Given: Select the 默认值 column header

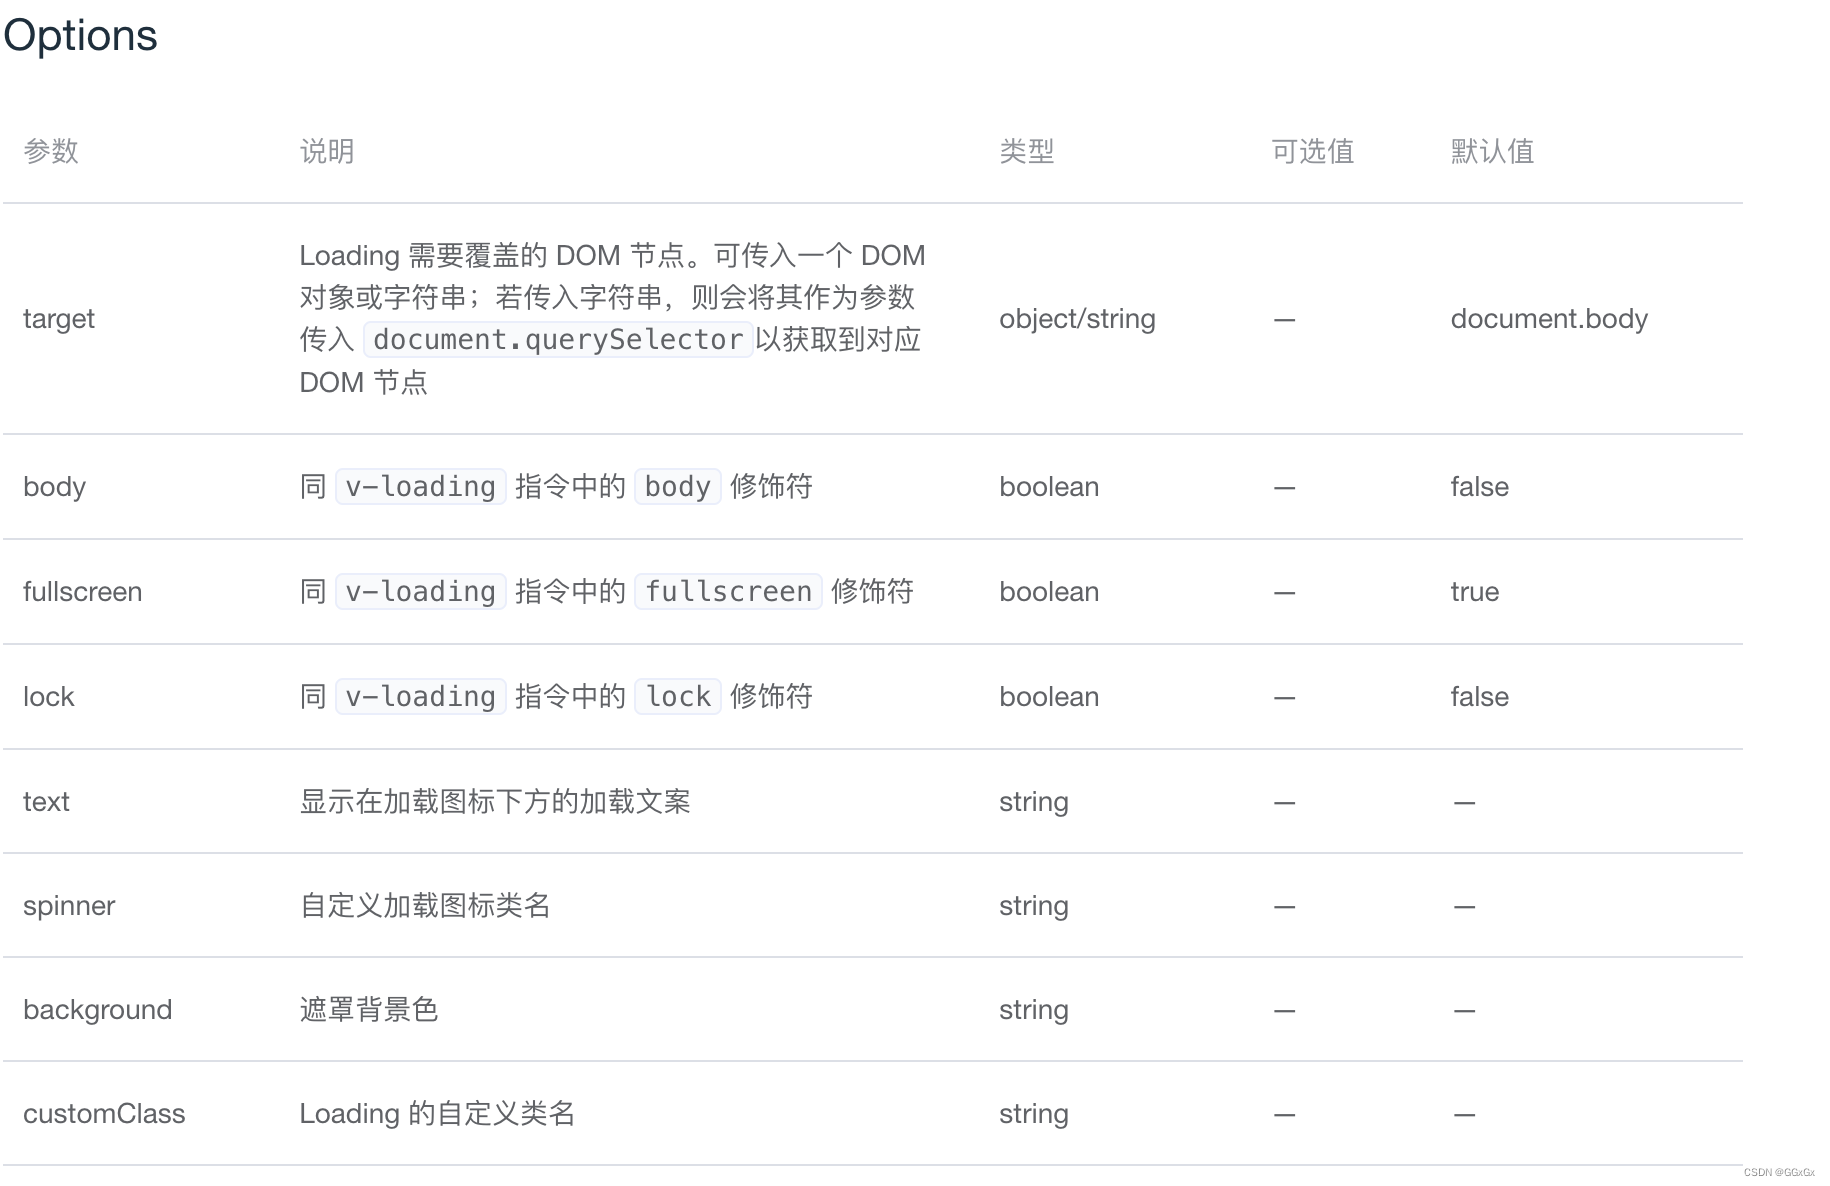Looking at the screenshot, I should (x=1491, y=151).
